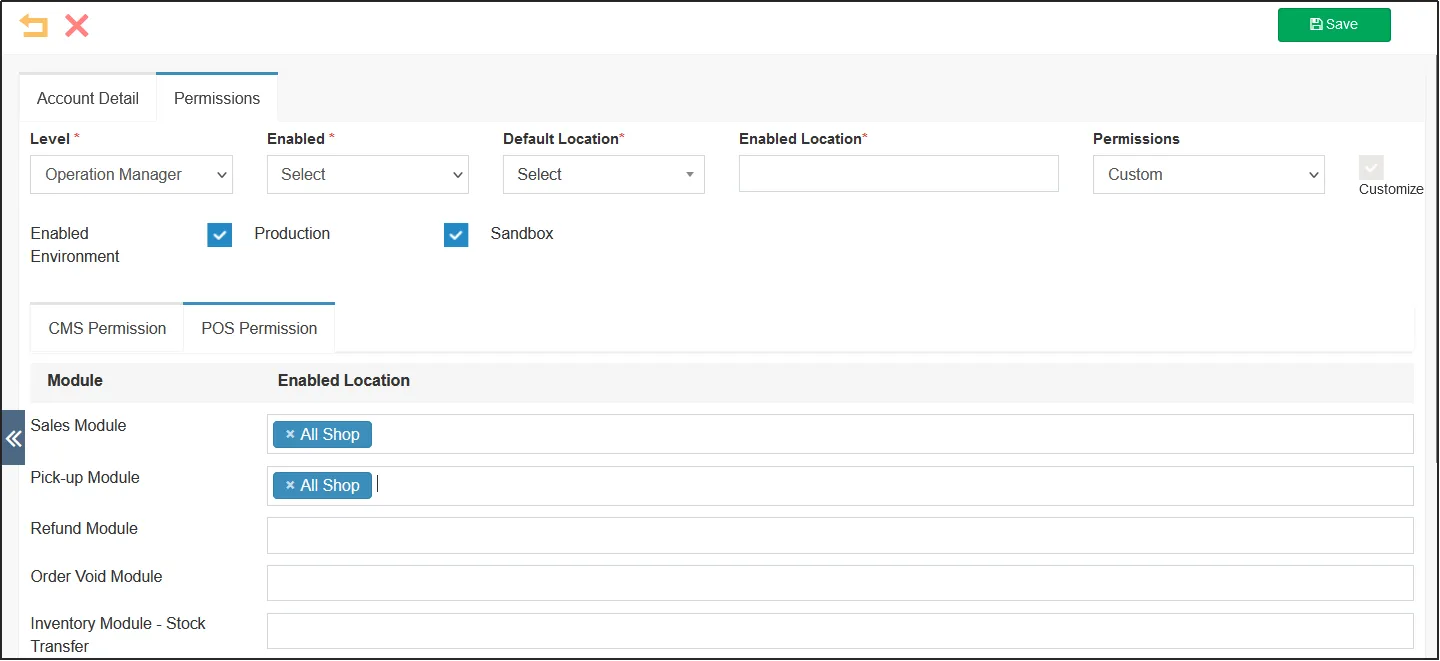Toggle the Customize checkbox

click(1371, 167)
